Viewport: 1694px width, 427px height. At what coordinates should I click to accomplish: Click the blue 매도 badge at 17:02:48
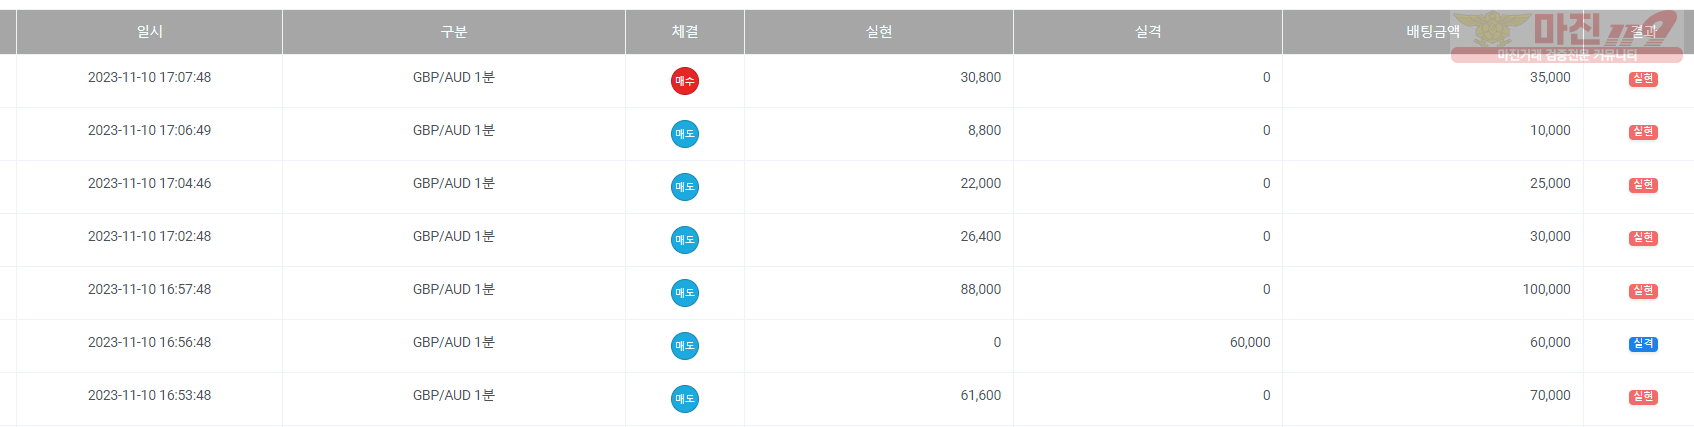[685, 240]
